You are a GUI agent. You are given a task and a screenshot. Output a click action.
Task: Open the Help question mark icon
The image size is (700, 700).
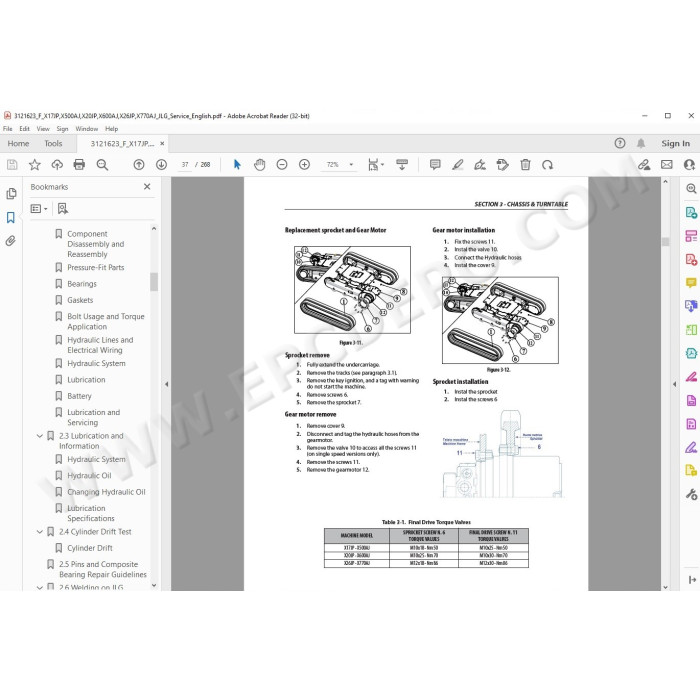click(620, 143)
